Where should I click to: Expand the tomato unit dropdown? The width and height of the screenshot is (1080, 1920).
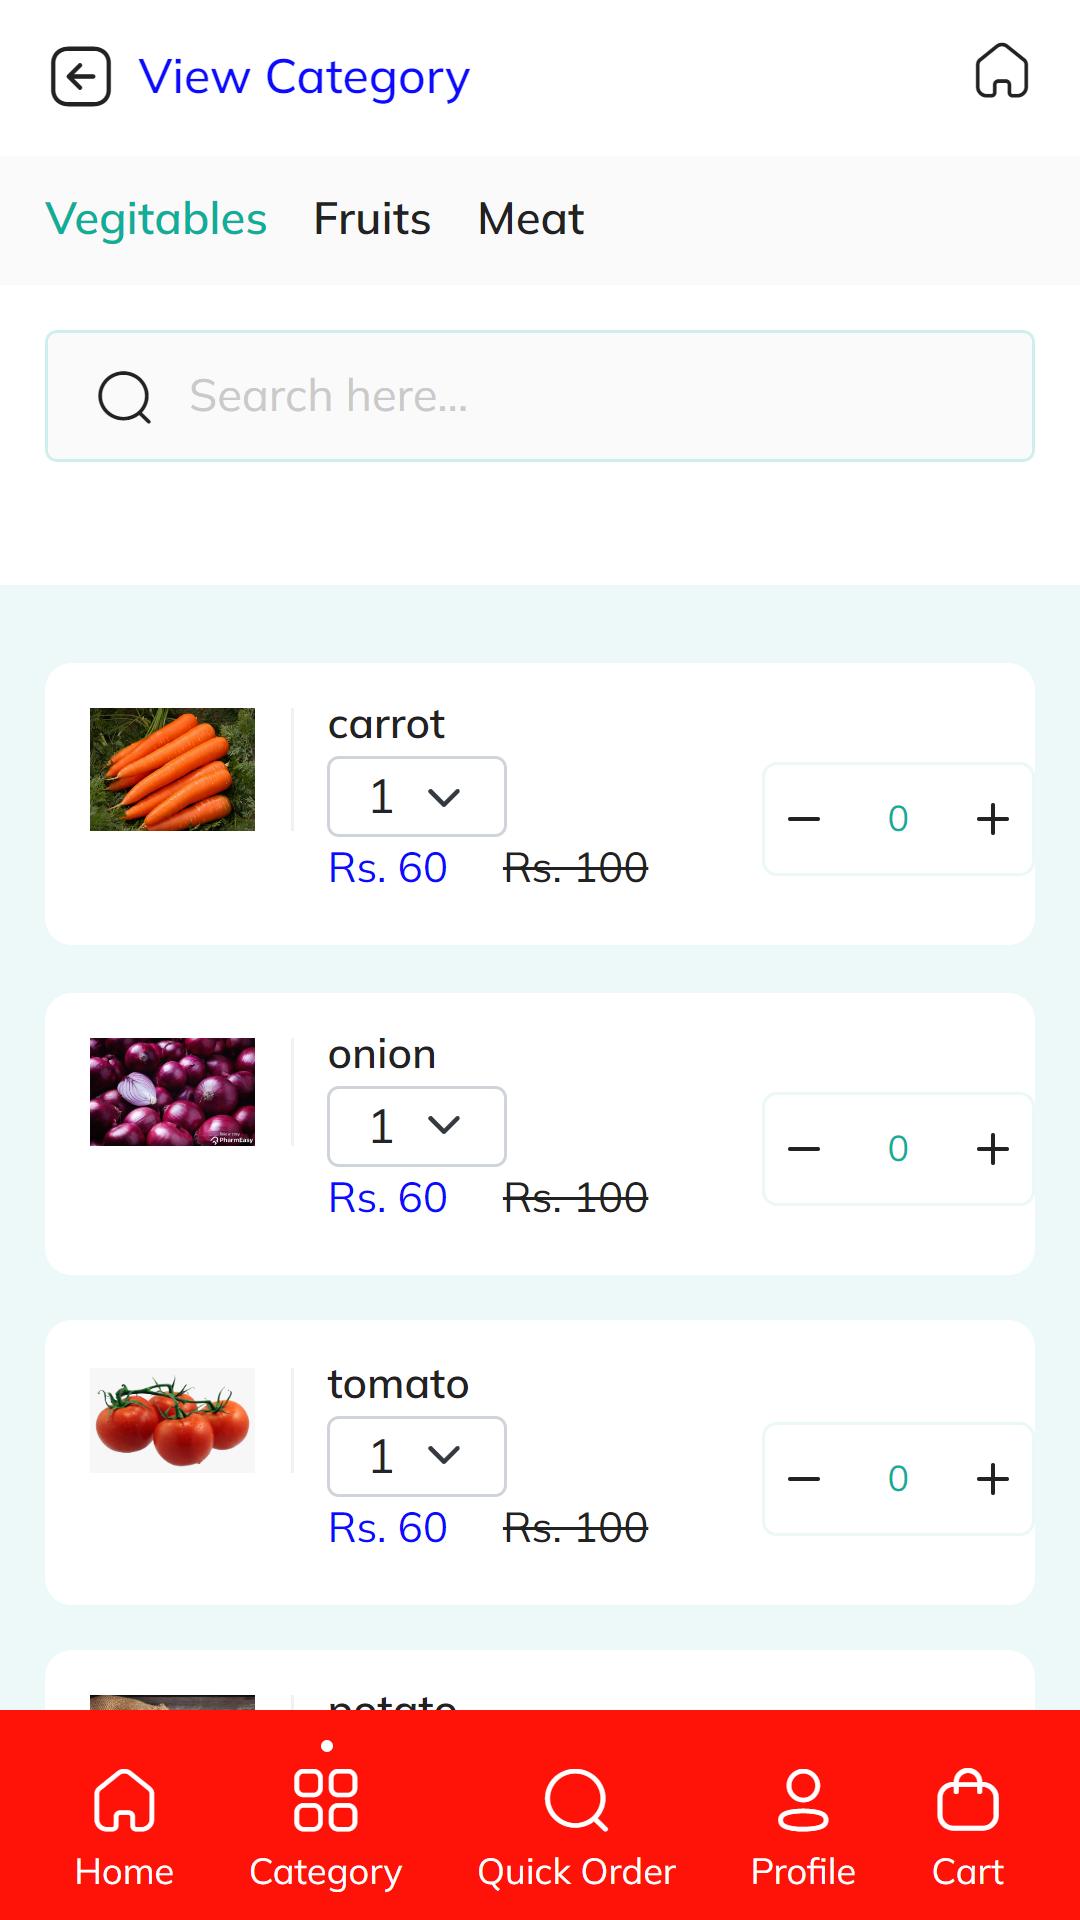pyautogui.click(x=417, y=1457)
